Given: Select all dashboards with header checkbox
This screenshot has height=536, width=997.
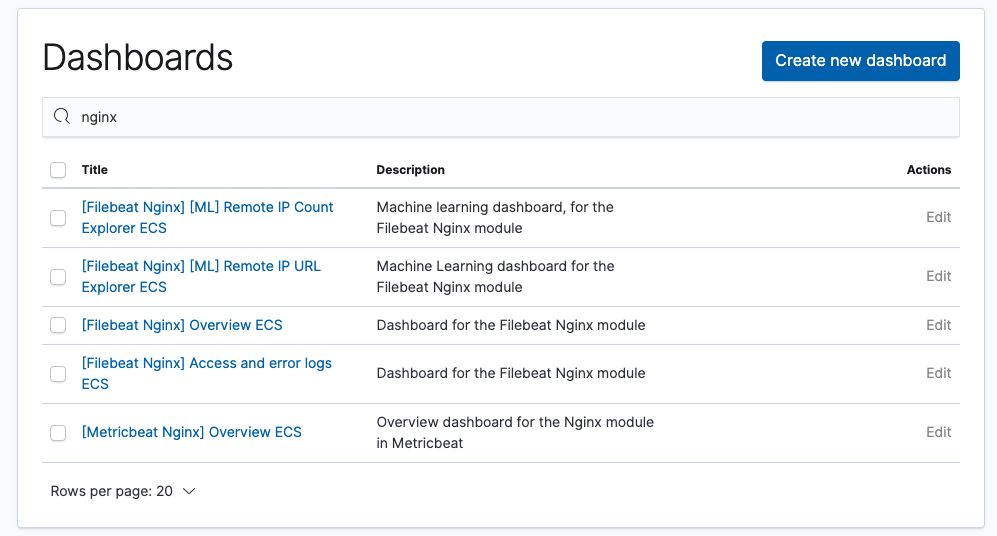Looking at the screenshot, I should pos(58,170).
